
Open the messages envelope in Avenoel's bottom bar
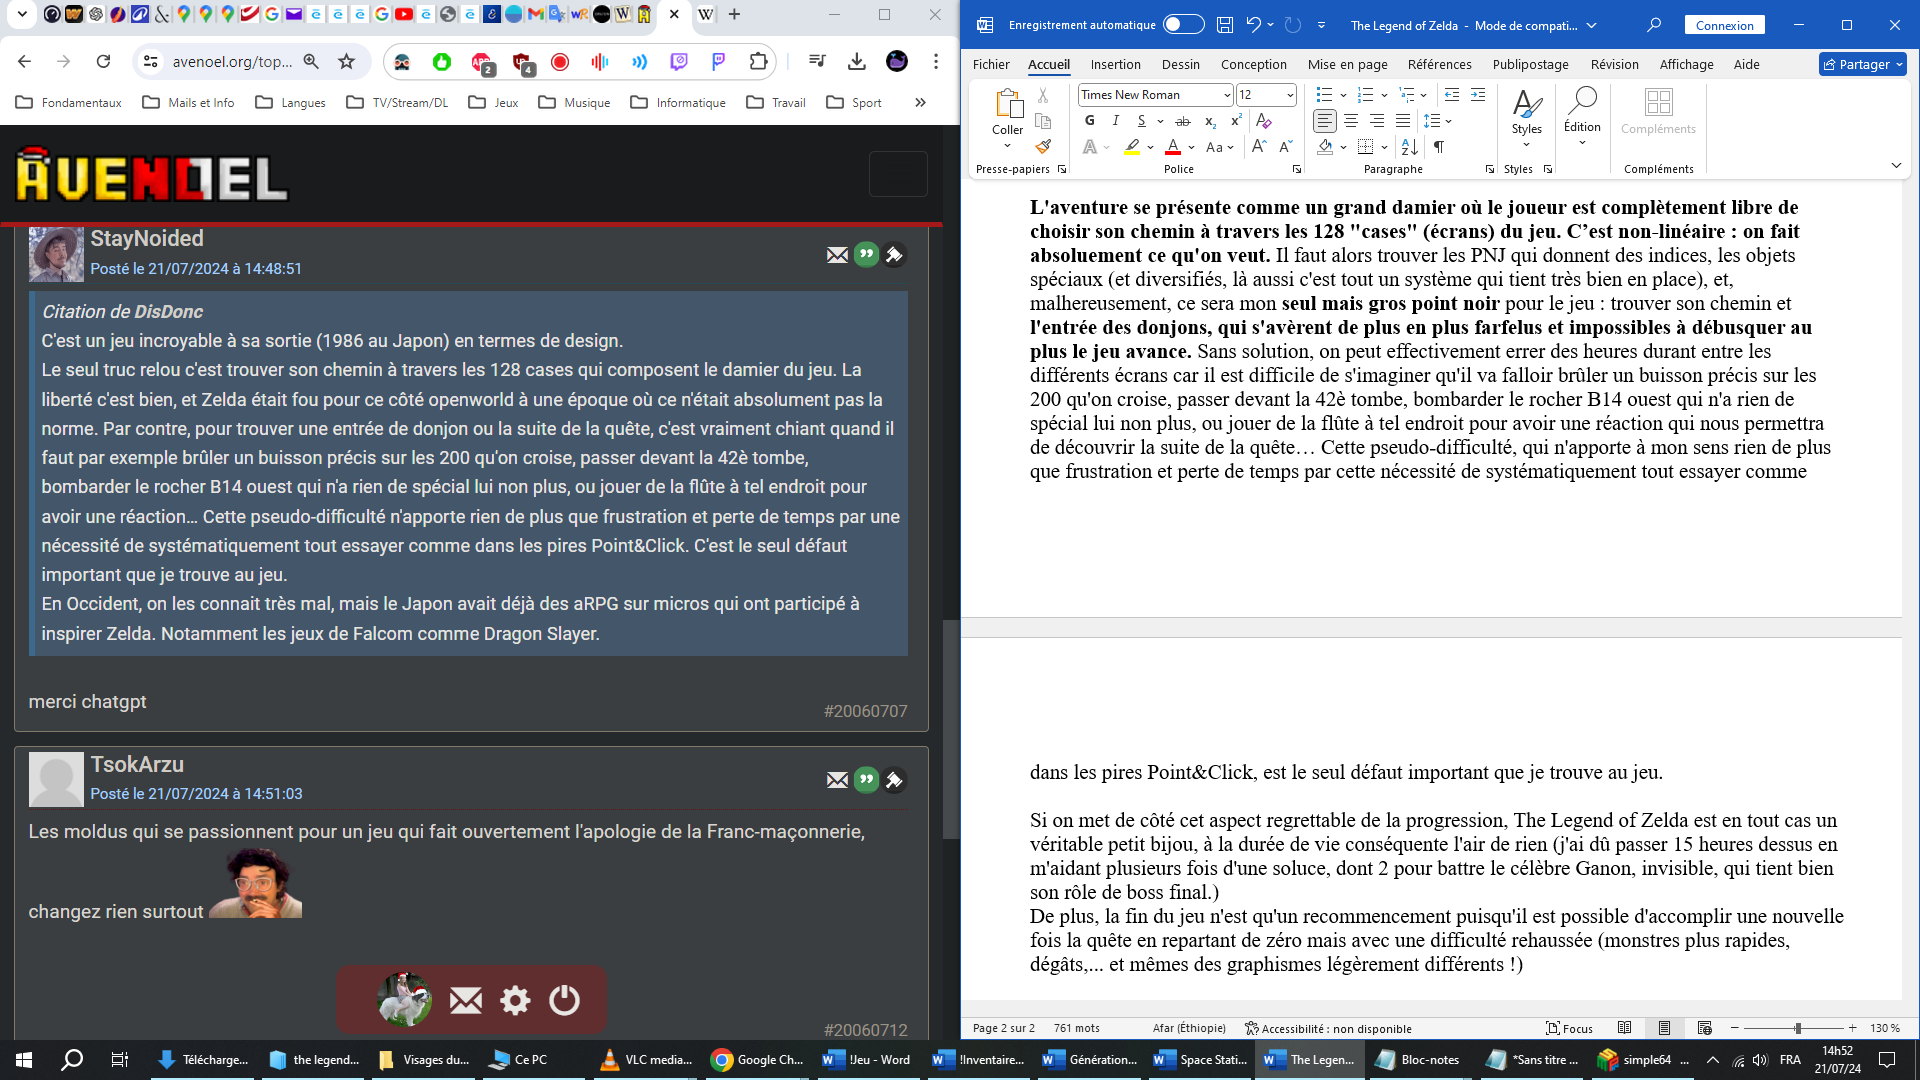(x=466, y=1000)
